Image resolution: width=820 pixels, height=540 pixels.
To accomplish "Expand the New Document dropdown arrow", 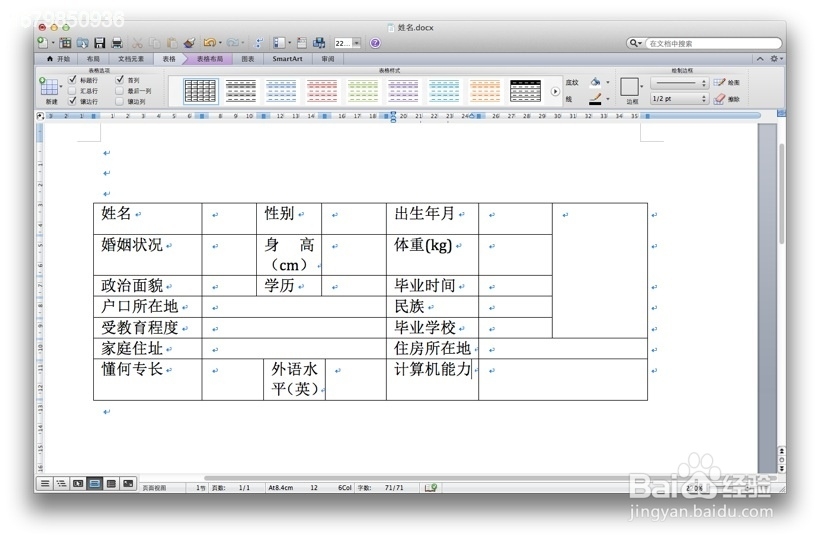I will pyautogui.click(x=53, y=43).
